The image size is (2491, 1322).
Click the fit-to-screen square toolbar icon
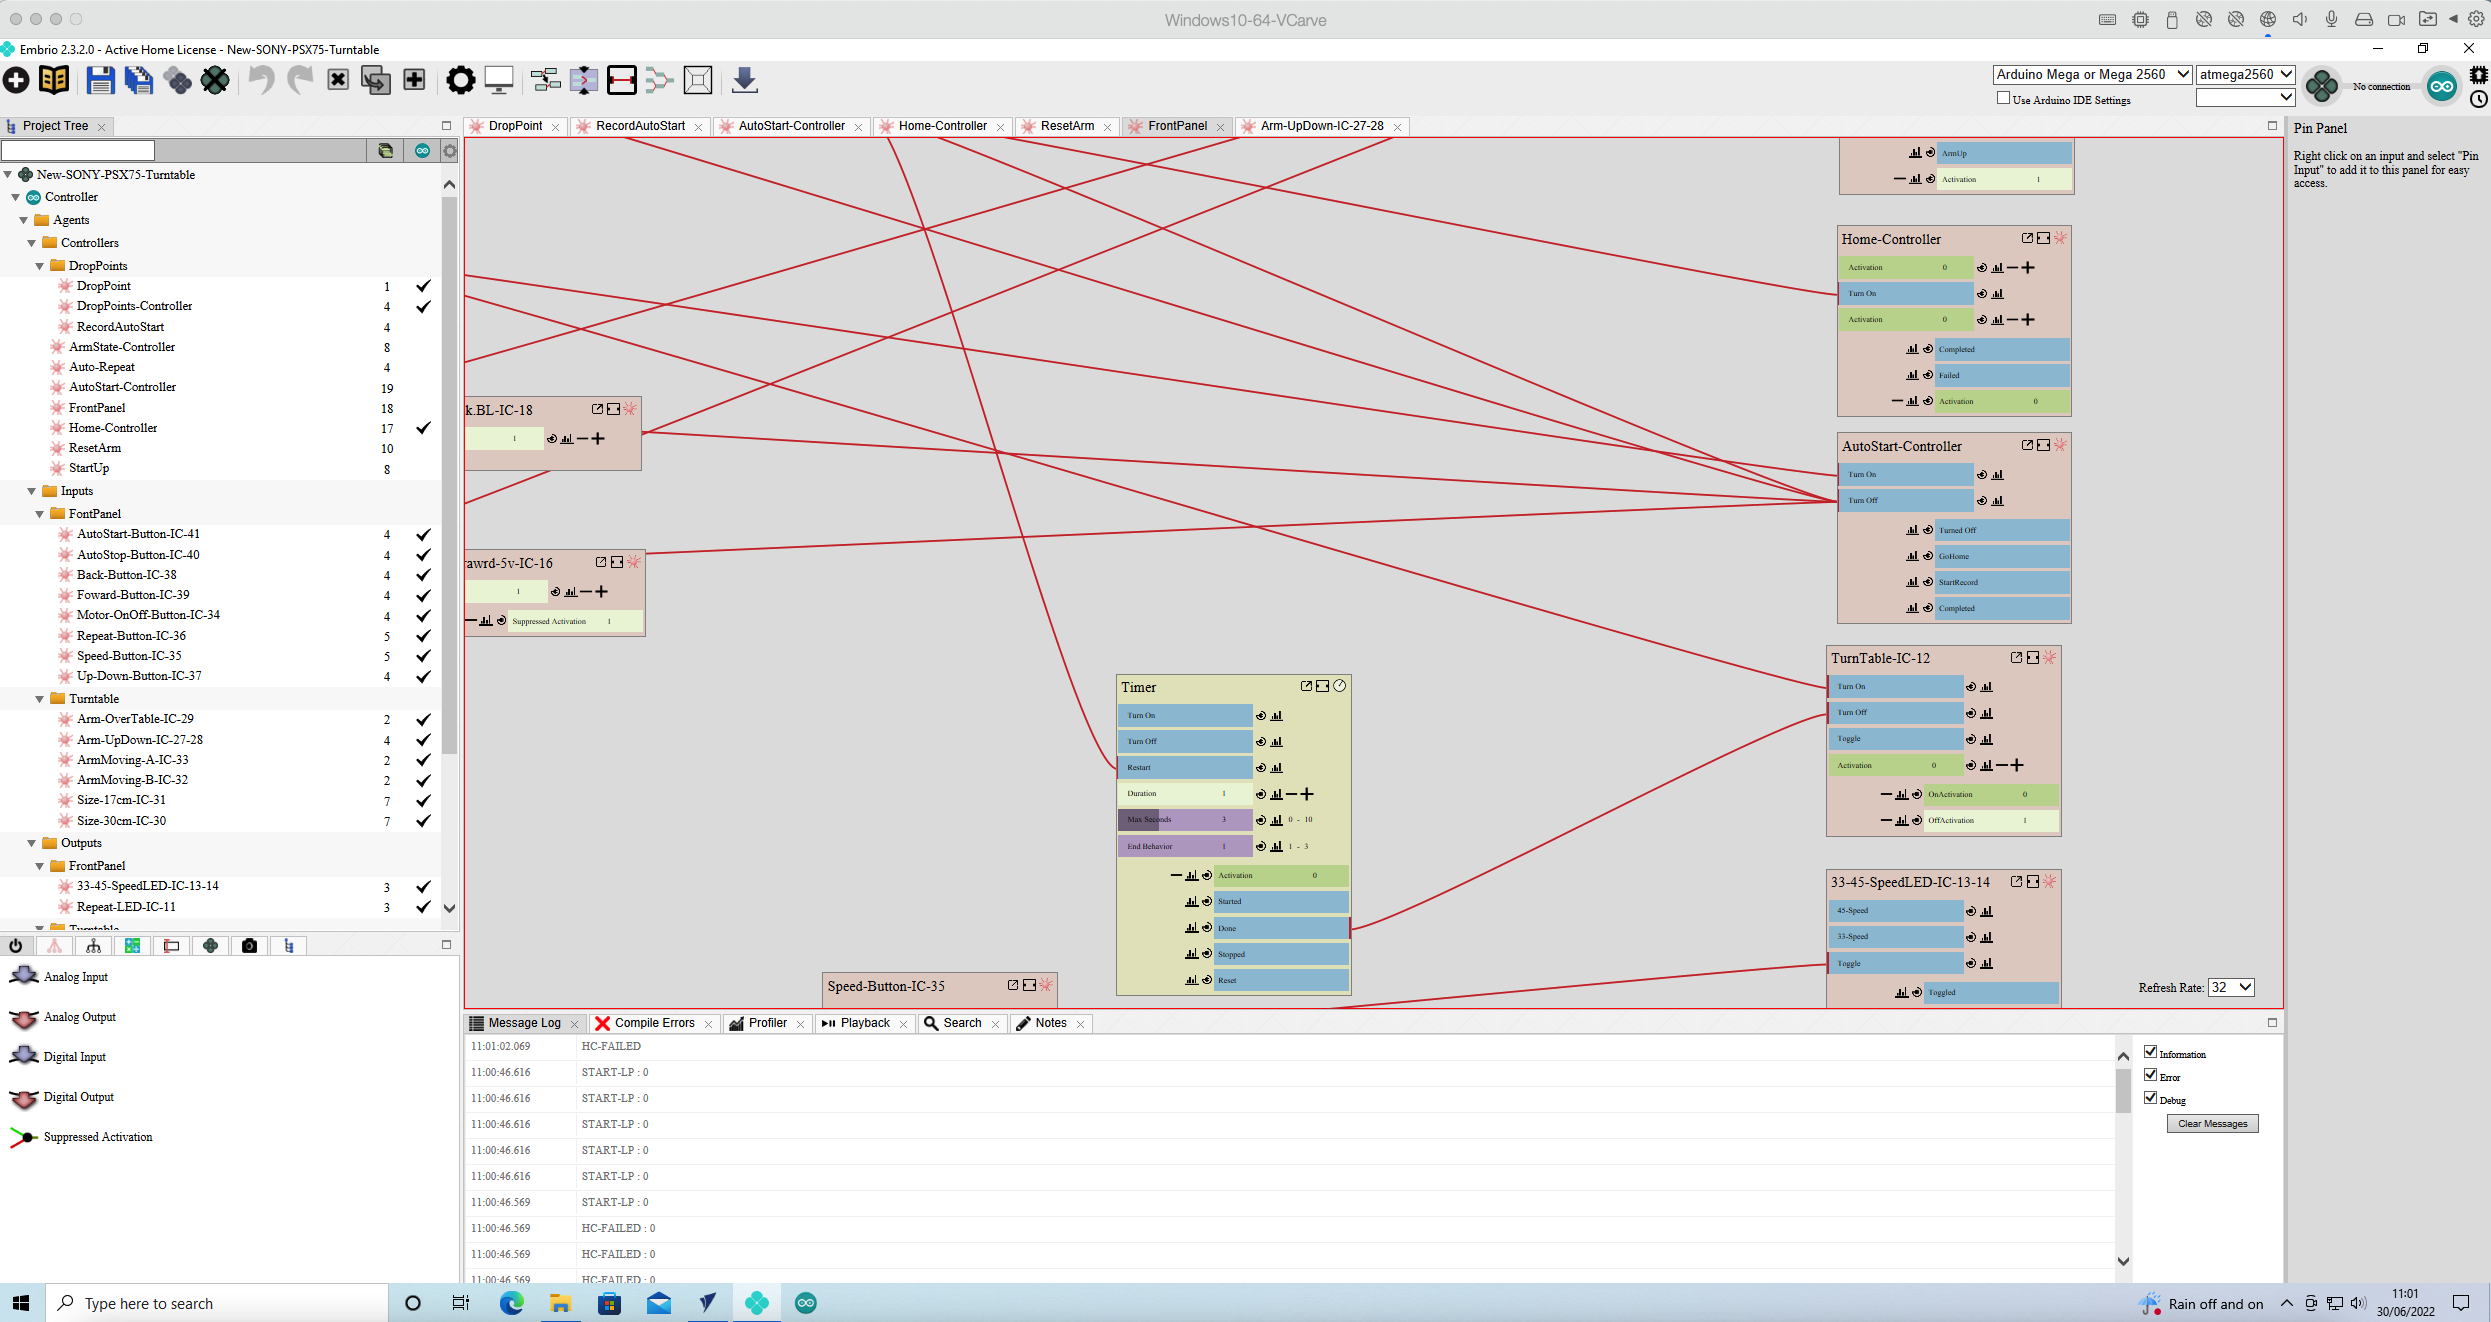point(698,80)
